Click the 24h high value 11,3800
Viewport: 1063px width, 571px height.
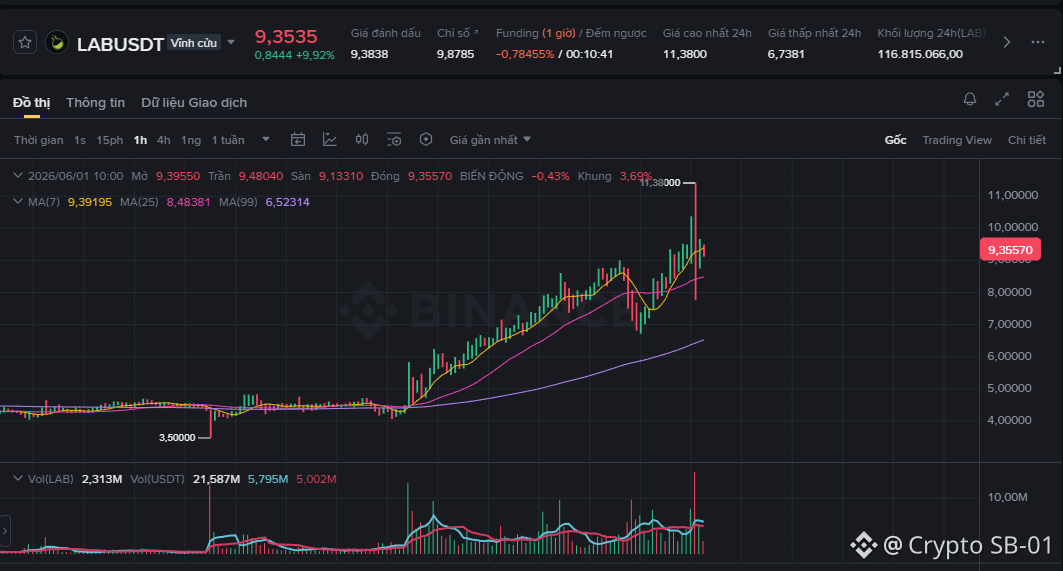(x=685, y=54)
